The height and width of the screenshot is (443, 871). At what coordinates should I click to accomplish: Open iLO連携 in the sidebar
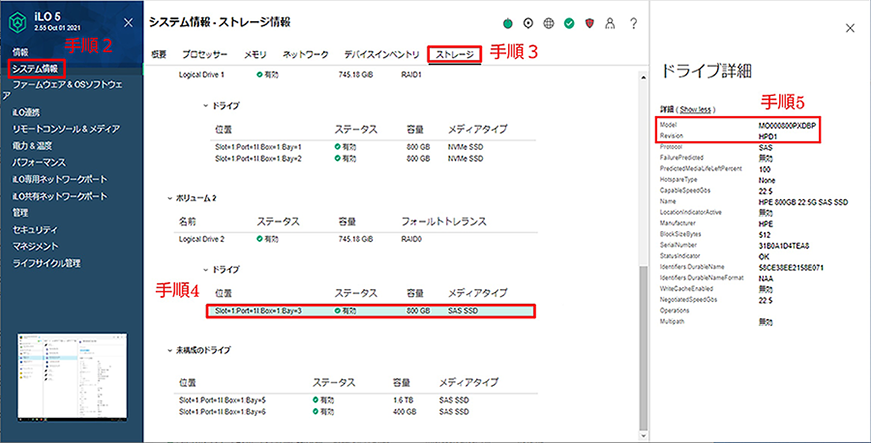[26, 112]
